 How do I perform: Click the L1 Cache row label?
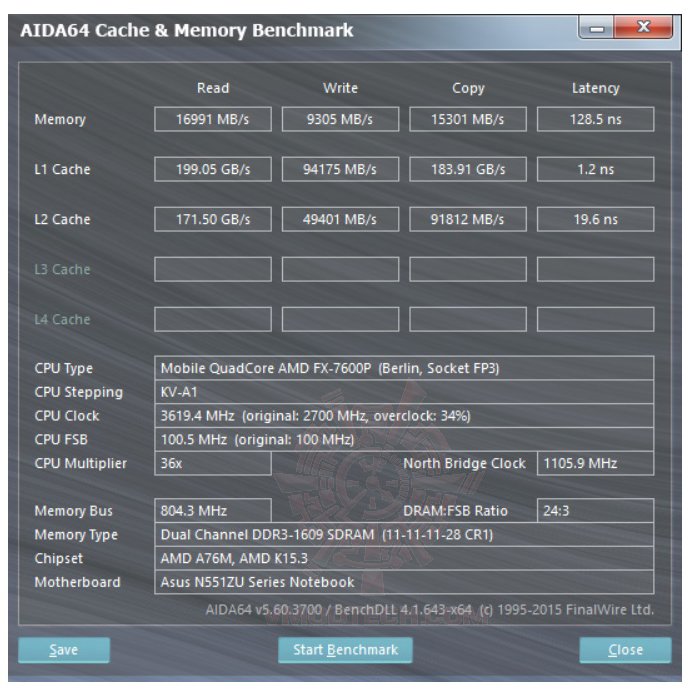62,169
